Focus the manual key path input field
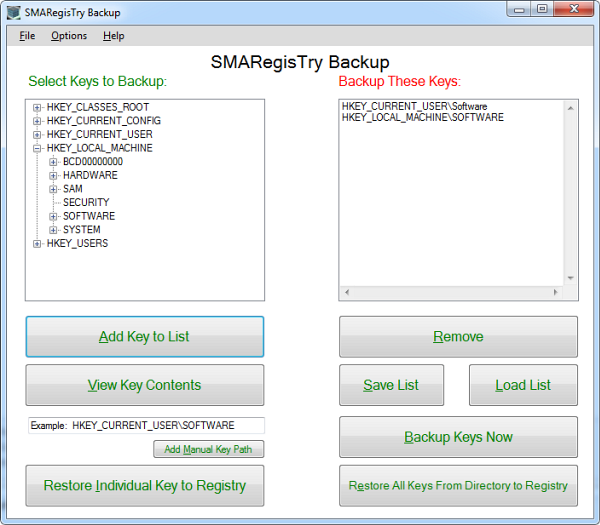Viewport: 600px width, 525px height. coord(146,426)
